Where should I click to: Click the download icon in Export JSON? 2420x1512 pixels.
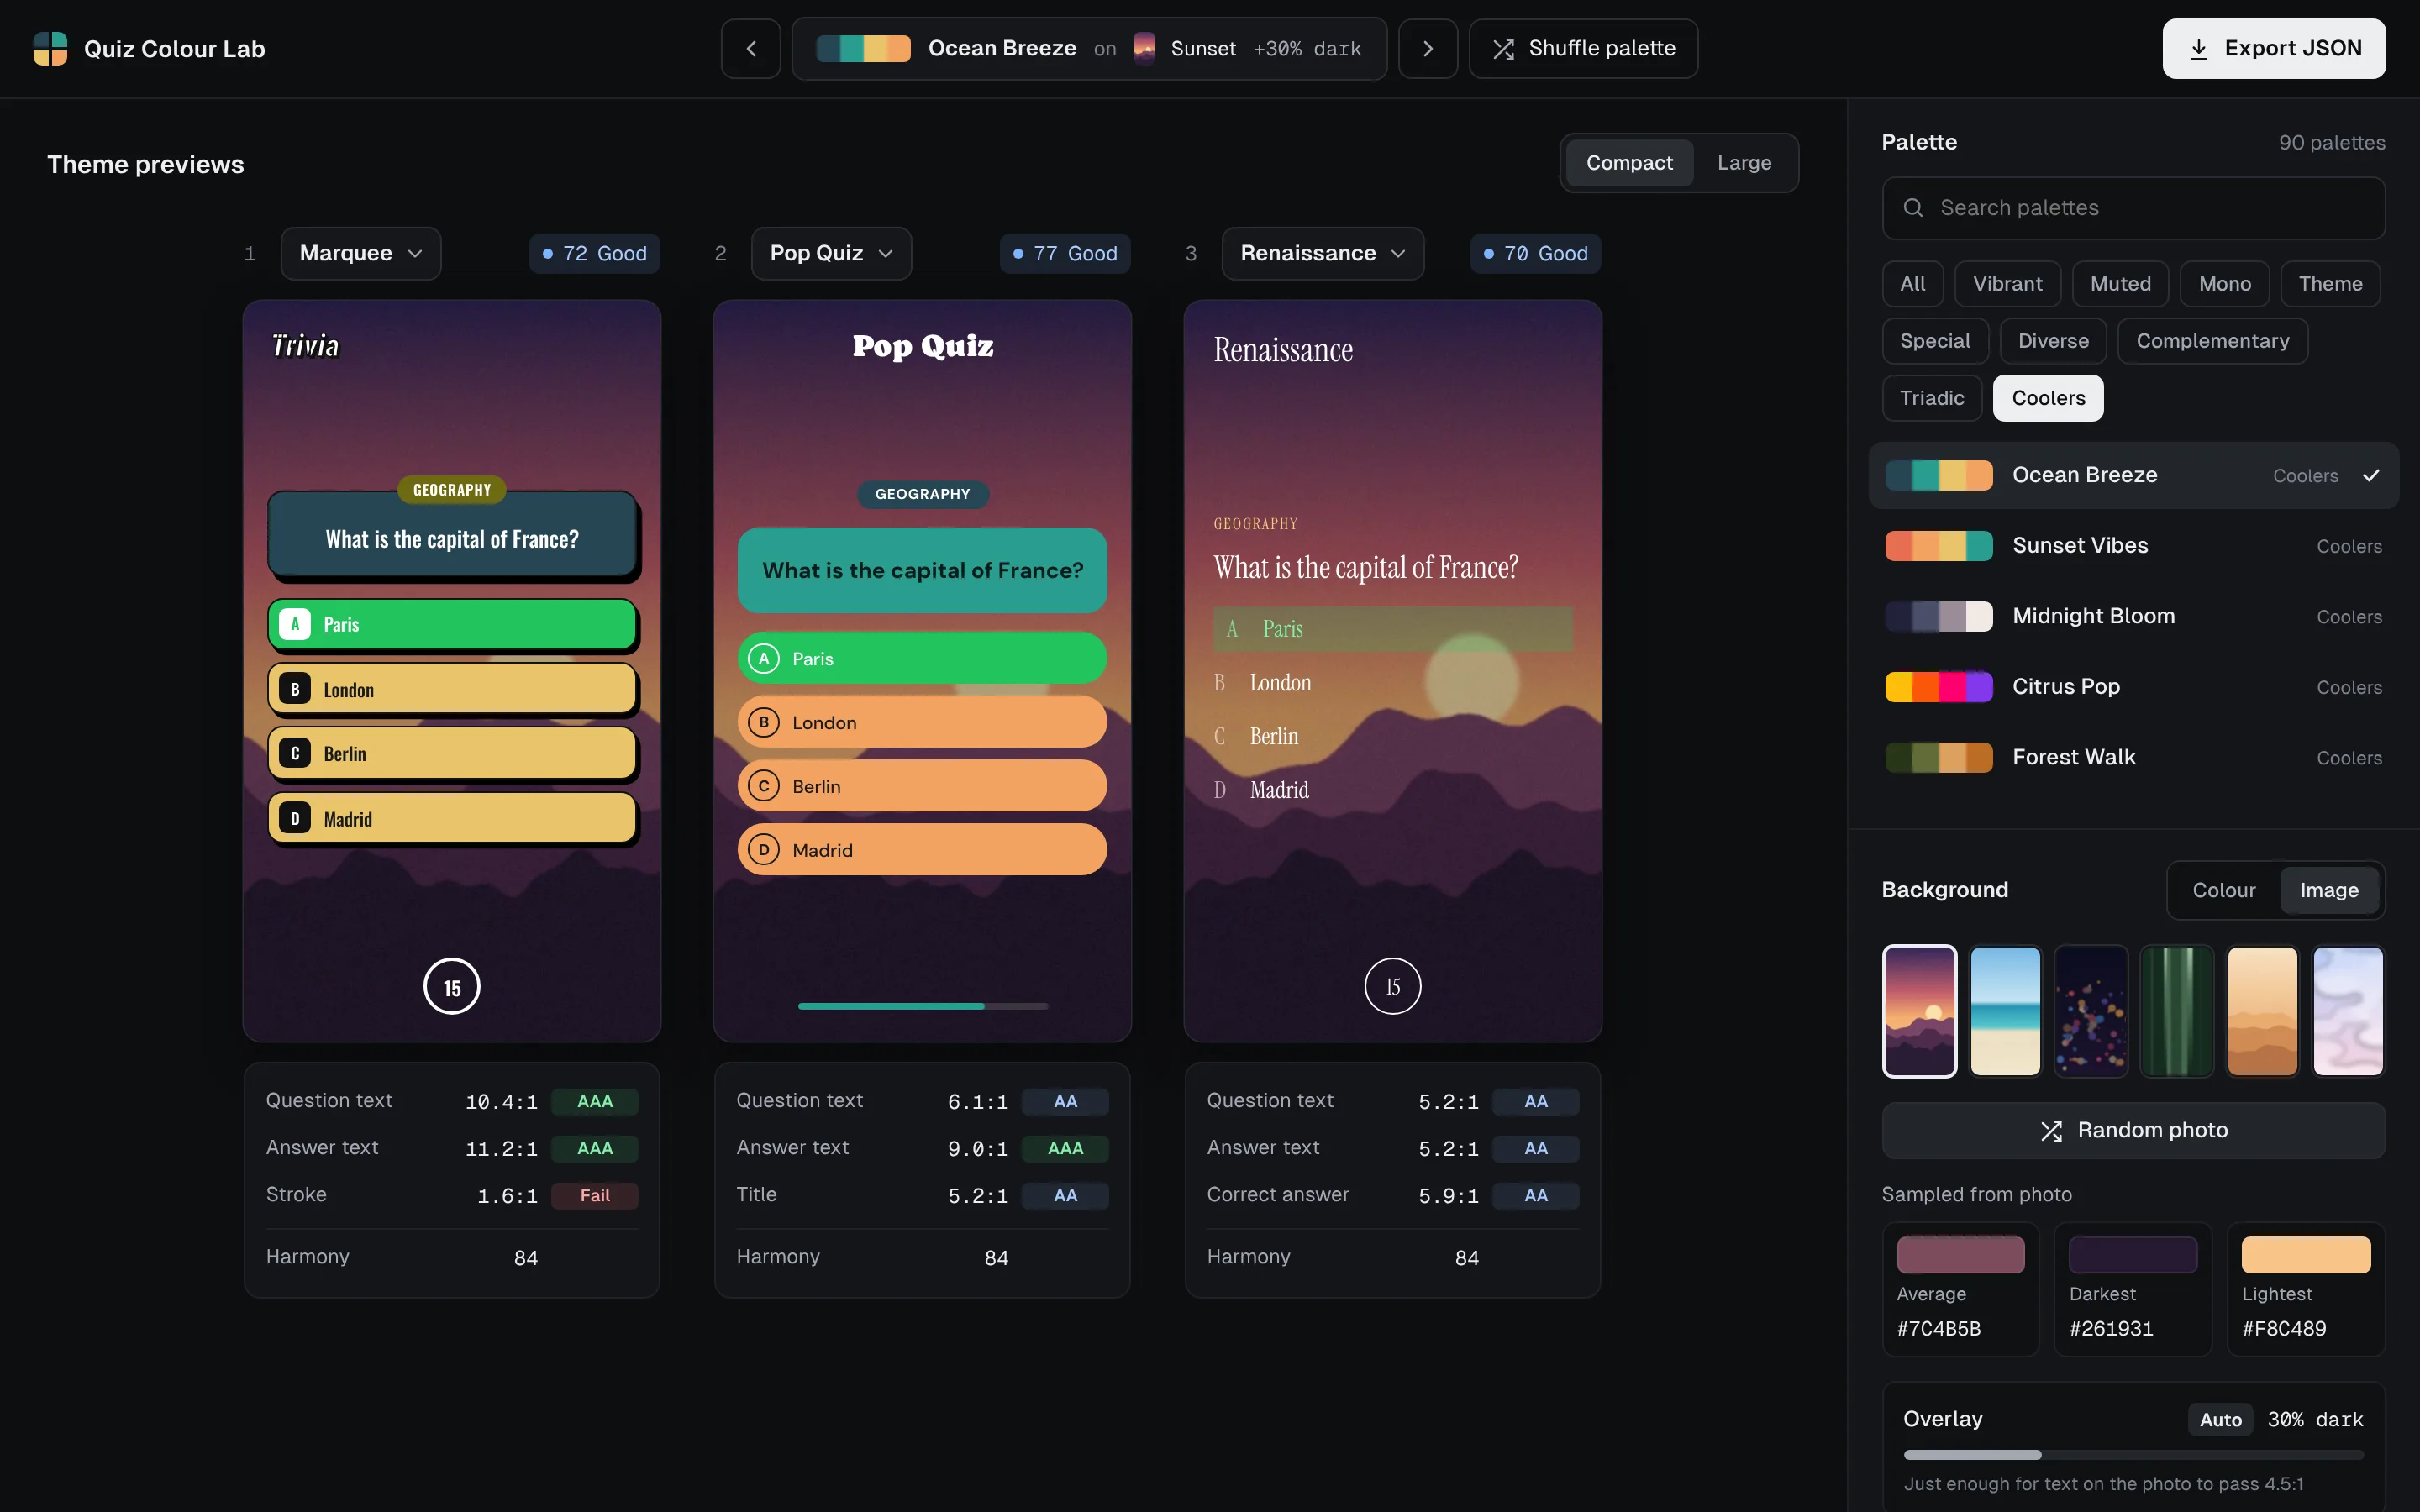tap(2198, 49)
